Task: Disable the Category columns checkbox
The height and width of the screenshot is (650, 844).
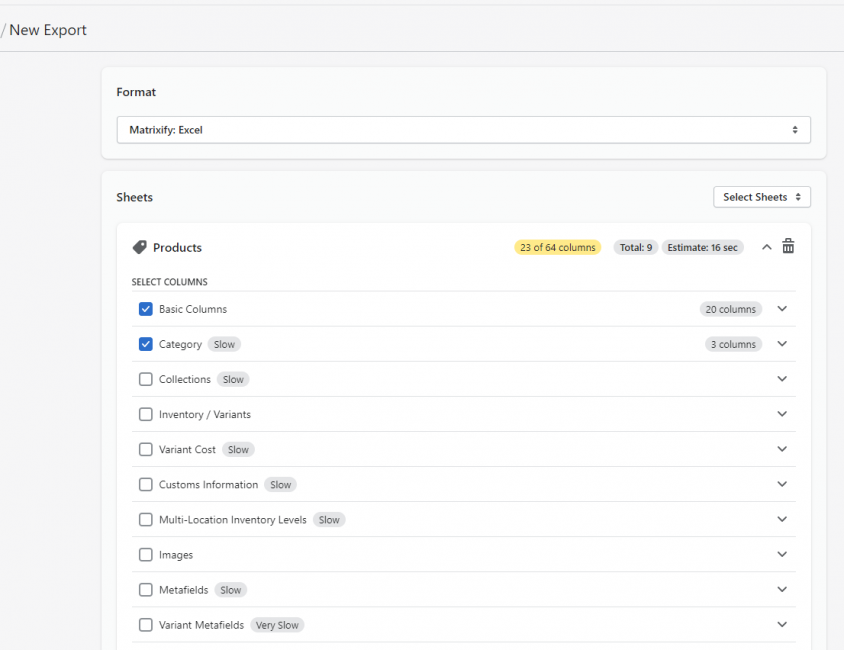Action: click(x=145, y=344)
